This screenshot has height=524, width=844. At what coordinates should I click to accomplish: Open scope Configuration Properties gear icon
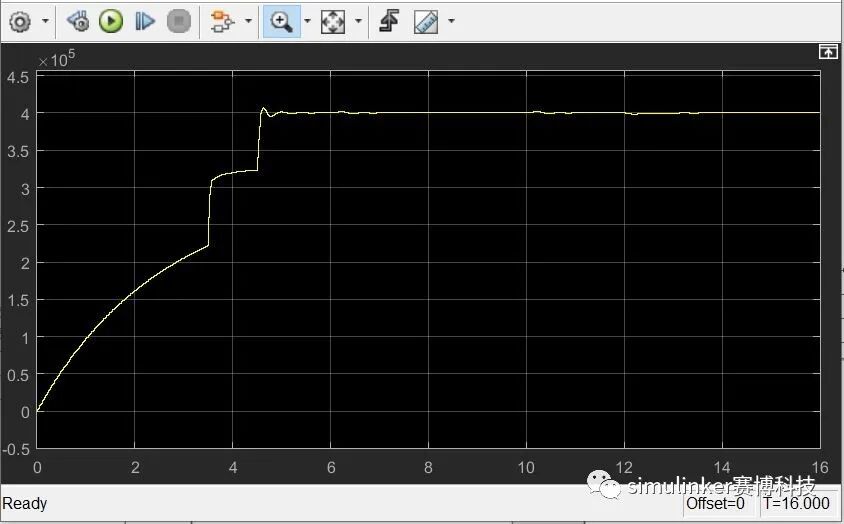coord(20,22)
